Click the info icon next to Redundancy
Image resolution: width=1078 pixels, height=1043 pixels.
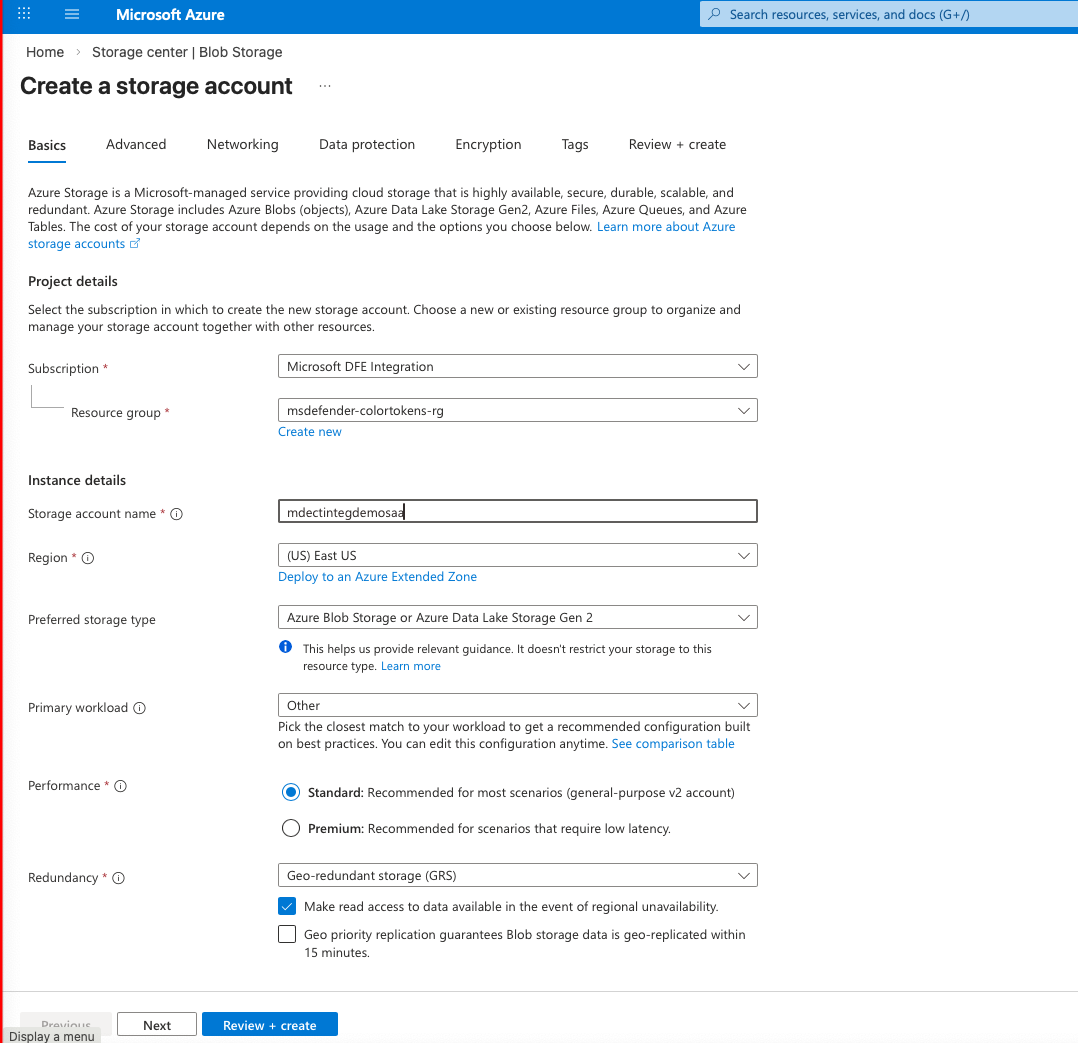pyautogui.click(x=118, y=878)
